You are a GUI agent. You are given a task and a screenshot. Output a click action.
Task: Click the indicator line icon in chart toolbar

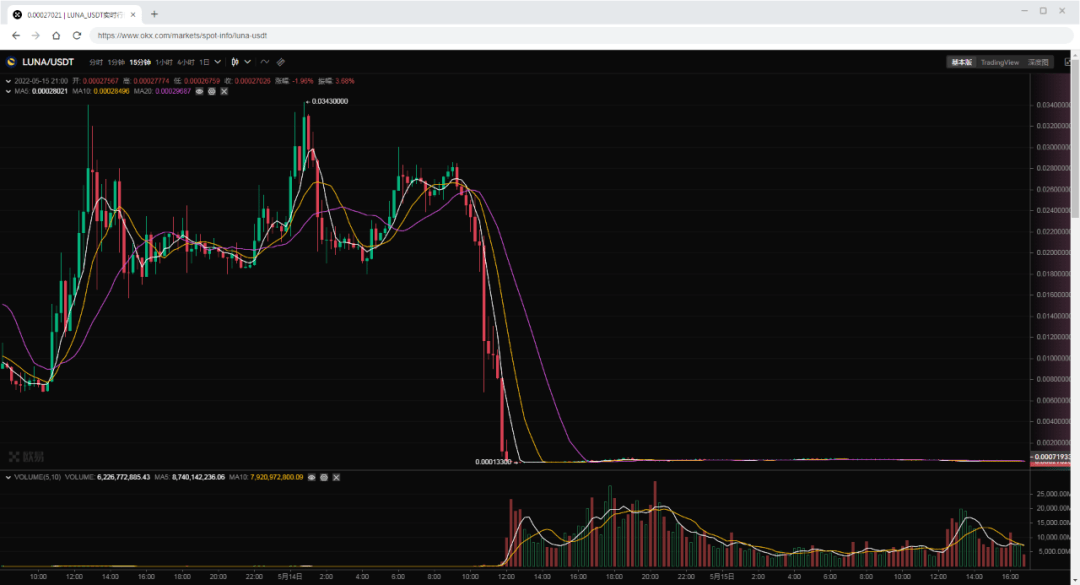[265, 62]
